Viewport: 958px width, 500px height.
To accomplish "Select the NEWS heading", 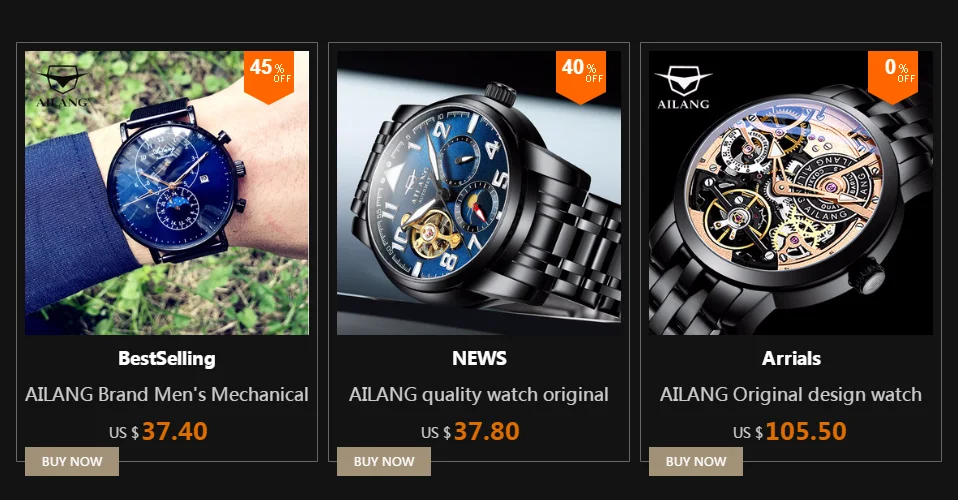I will [480, 358].
